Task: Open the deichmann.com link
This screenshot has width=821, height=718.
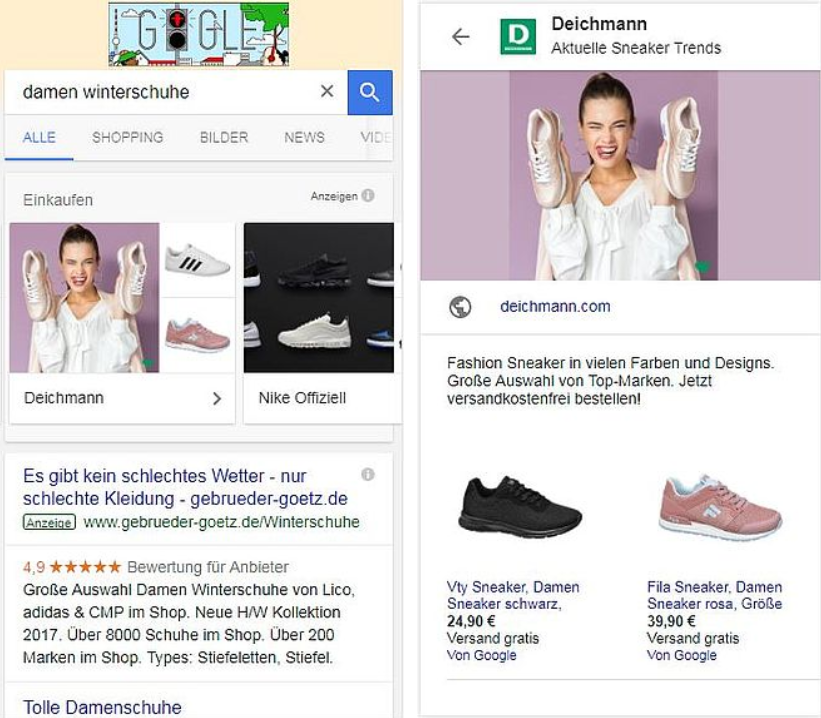Action: (555, 306)
